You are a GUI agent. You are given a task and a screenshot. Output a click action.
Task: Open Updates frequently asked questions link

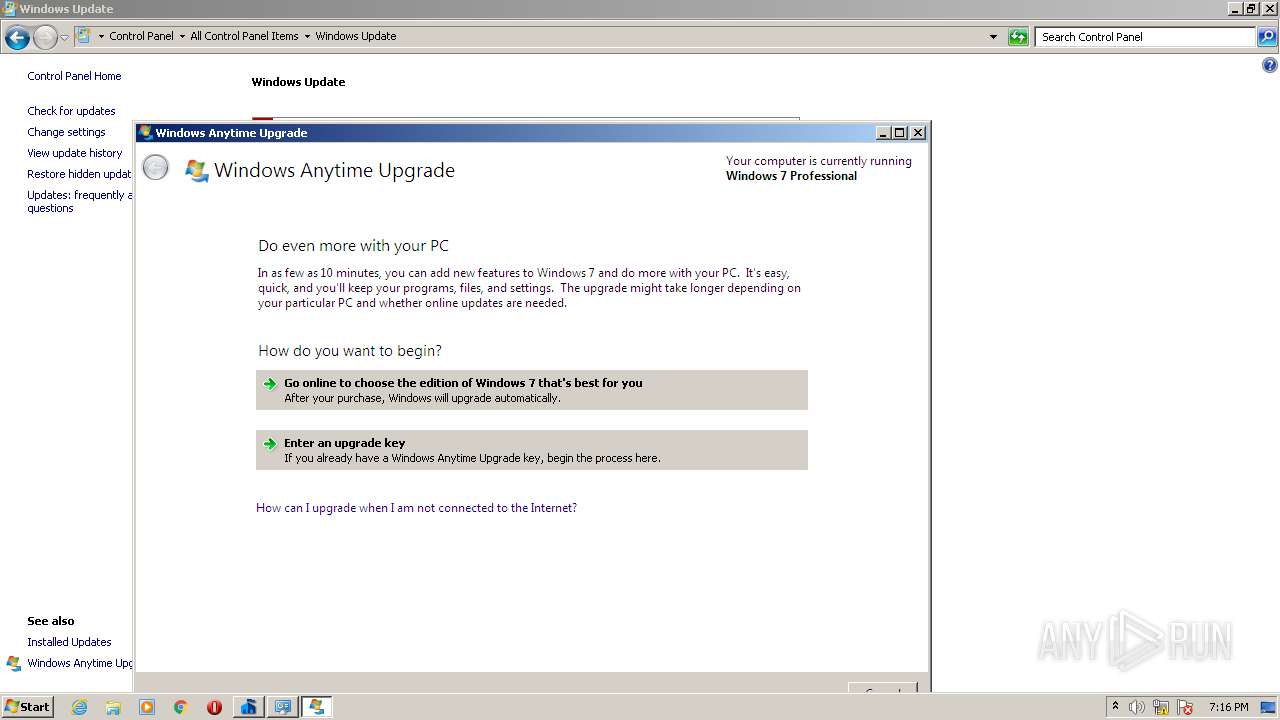[x=78, y=201]
